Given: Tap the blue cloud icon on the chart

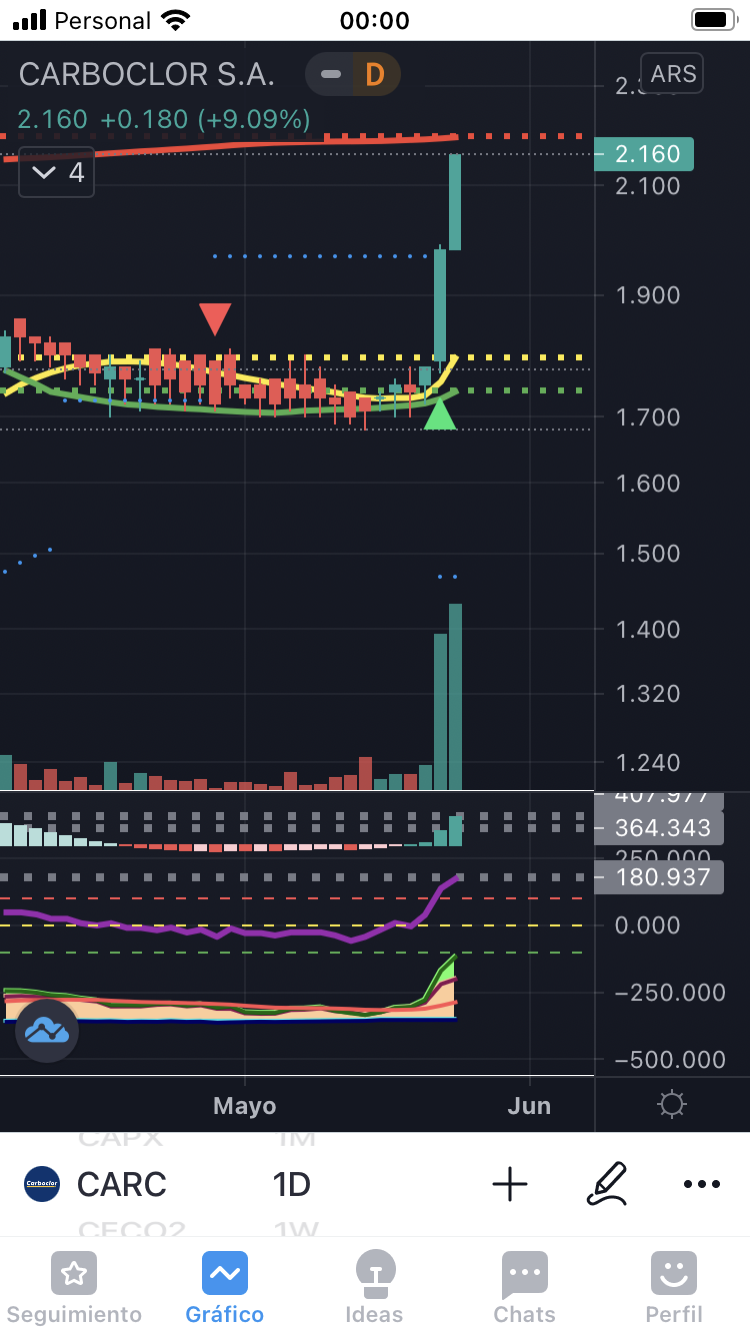Looking at the screenshot, I should pos(47,1030).
